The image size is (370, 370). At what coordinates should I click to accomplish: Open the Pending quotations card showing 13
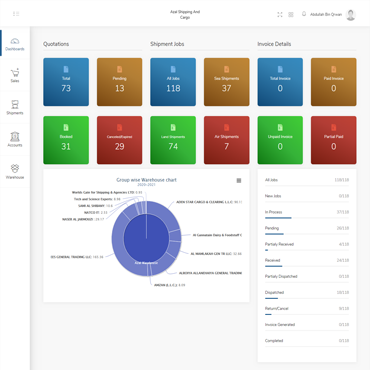click(119, 82)
